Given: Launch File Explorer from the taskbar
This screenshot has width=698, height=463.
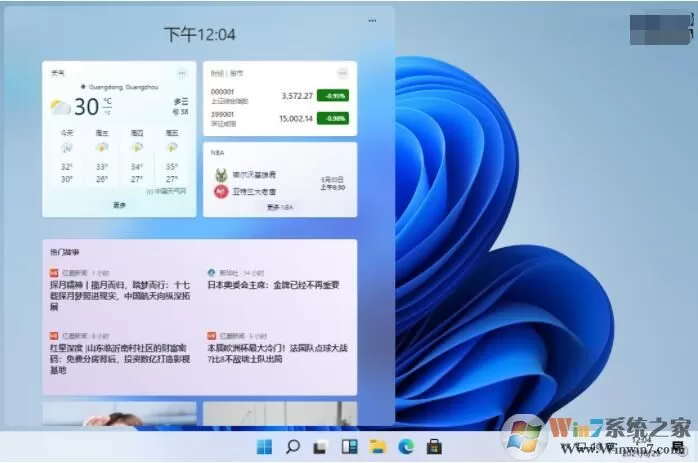Looking at the screenshot, I should (x=377, y=447).
